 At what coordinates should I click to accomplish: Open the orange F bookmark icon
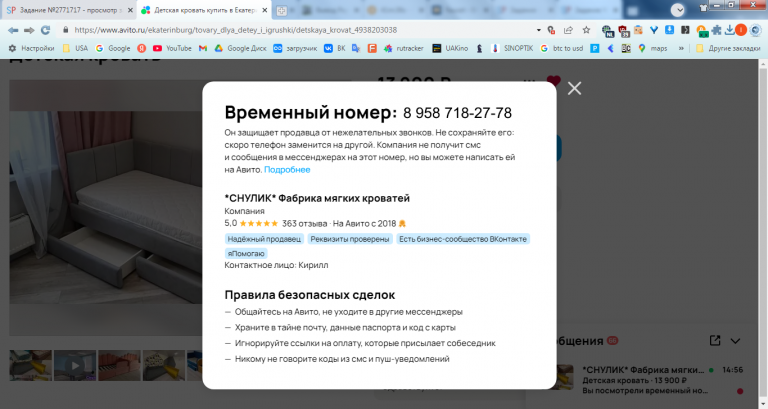(372, 48)
